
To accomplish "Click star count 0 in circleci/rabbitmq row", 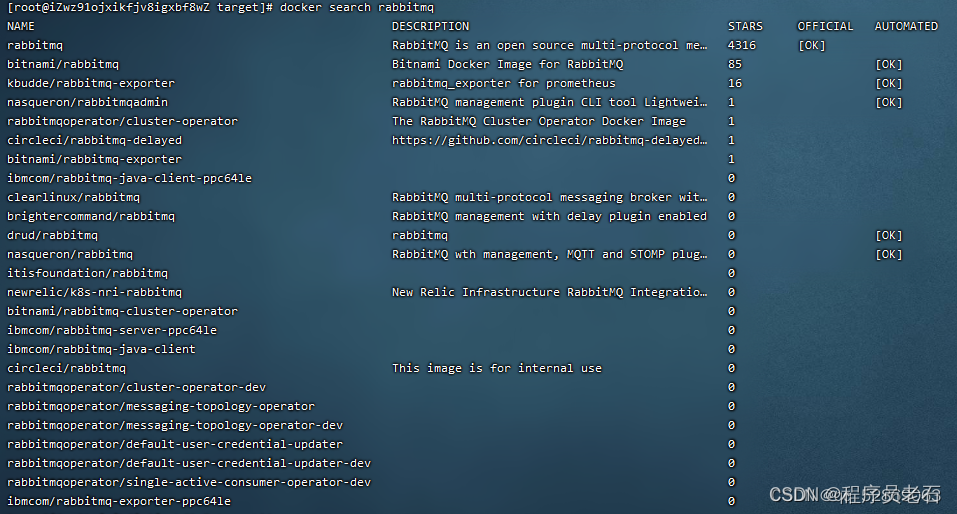I will pos(731,367).
